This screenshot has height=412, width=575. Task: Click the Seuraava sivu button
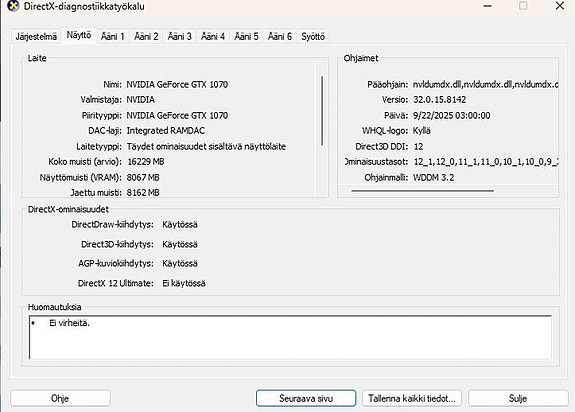pos(306,398)
